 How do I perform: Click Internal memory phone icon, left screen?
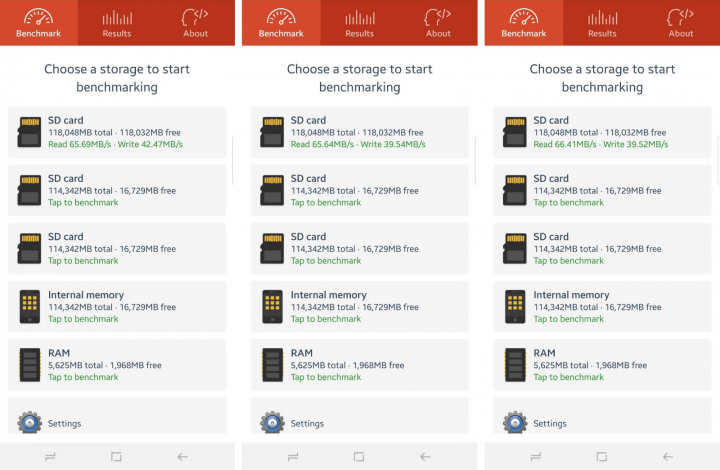pyautogui.click(x=29, y=307)
